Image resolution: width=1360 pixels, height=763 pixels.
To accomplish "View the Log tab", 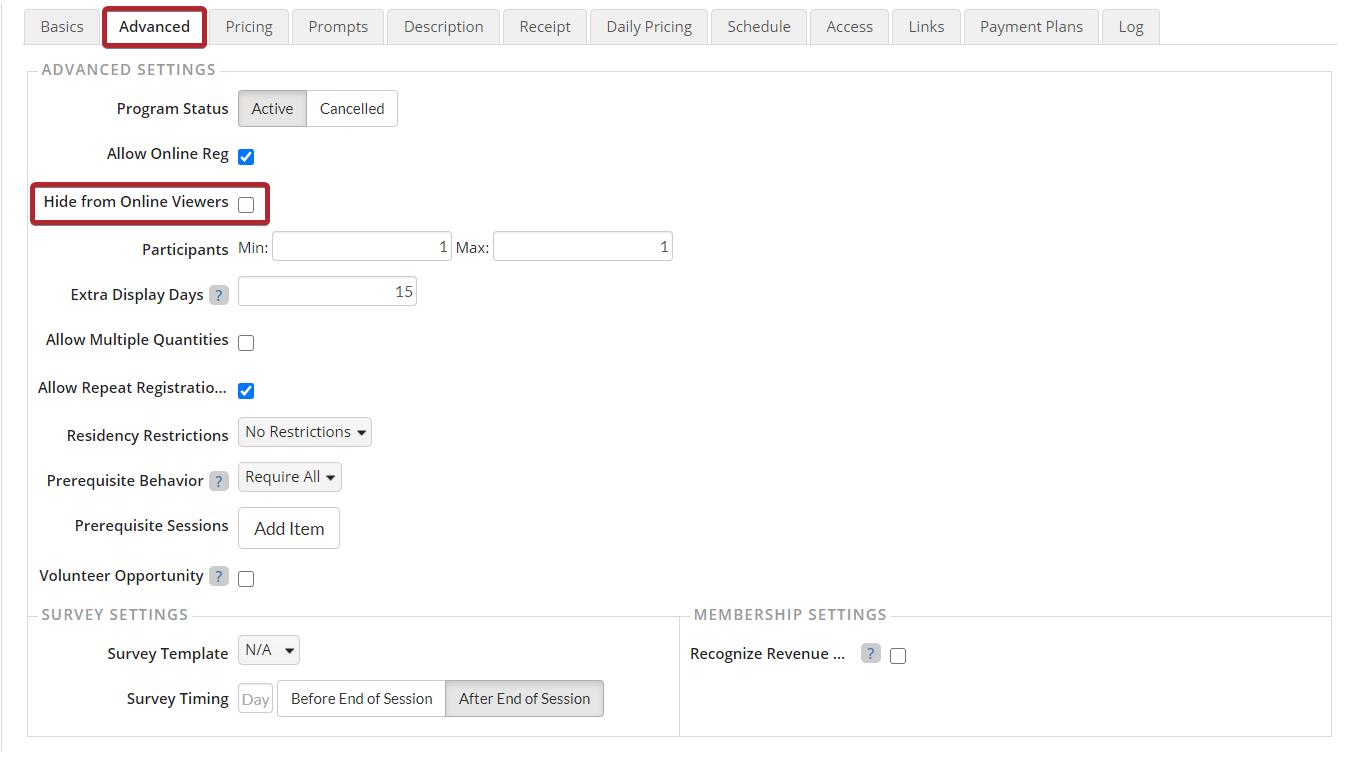I will [1131, 27].
